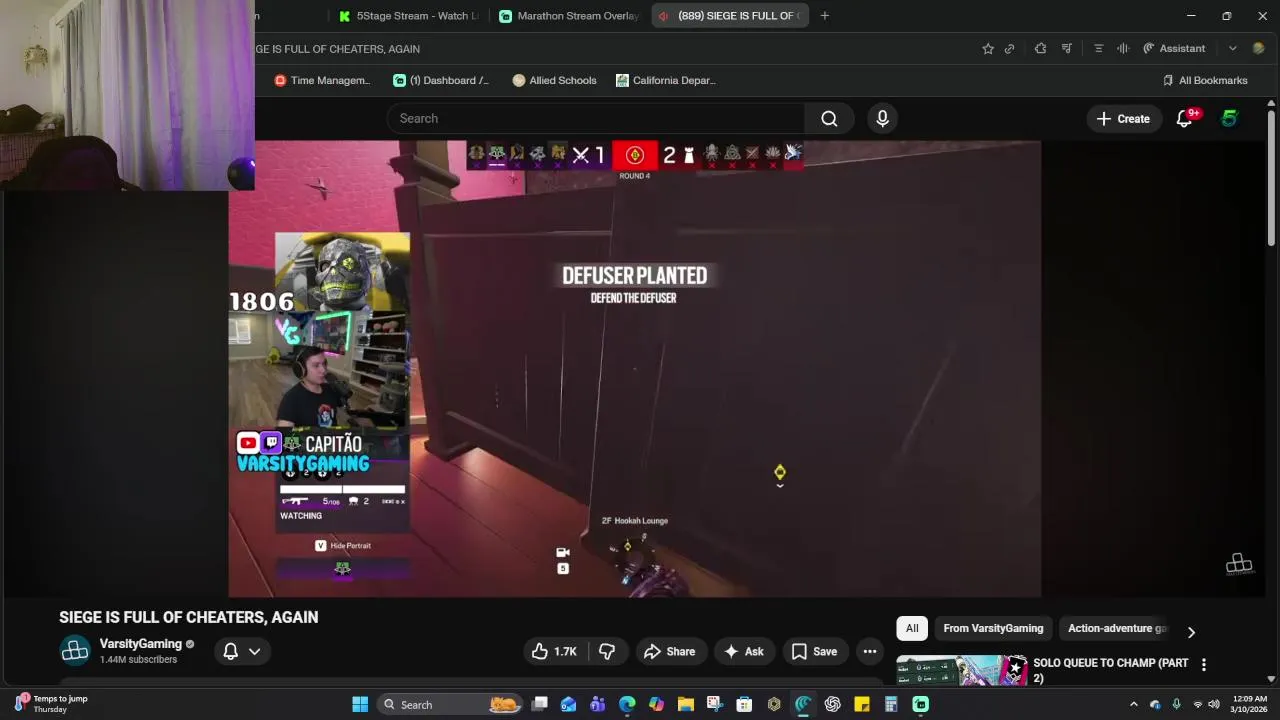The width and height of the screenshot is (1280, 720).
Task: Open the Dashboard bookmark
Action: [x=441, y=80]
